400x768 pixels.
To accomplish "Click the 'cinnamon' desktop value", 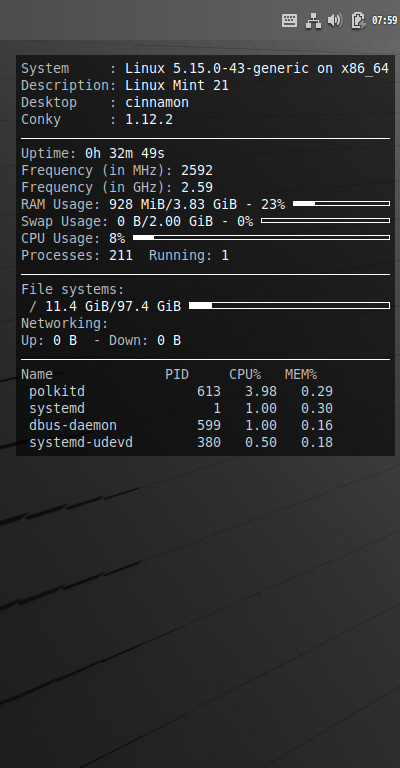I will pyautogui.click(x=157, y=102).
